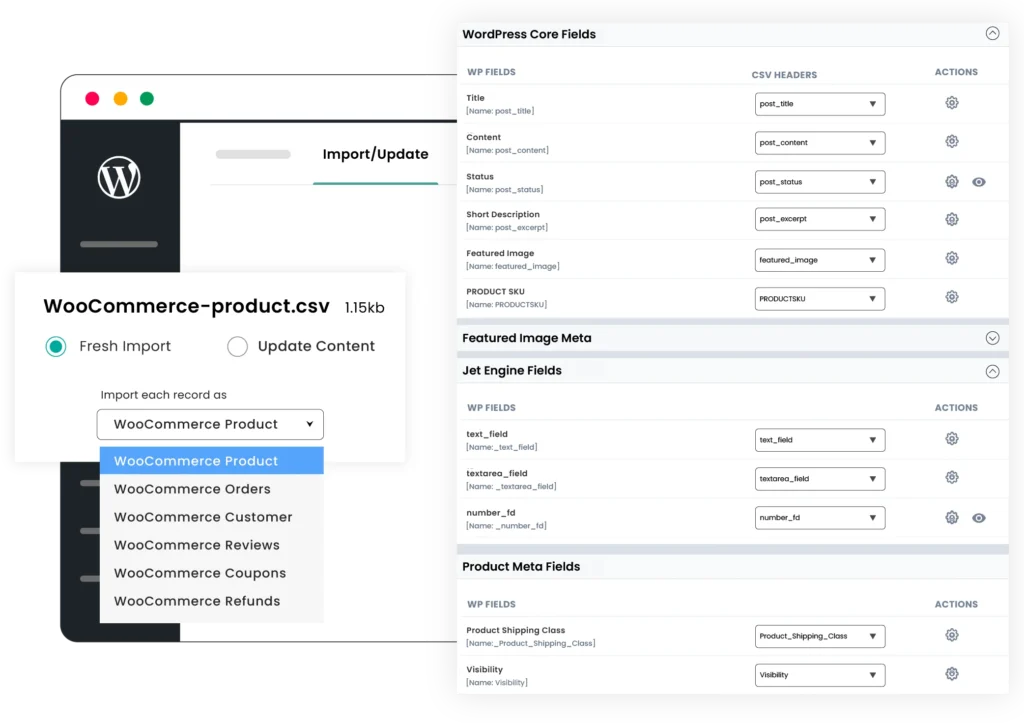Toggle eye preview for number_fd field
Viewport: 1024px width, 723px height.
[978, 518]
